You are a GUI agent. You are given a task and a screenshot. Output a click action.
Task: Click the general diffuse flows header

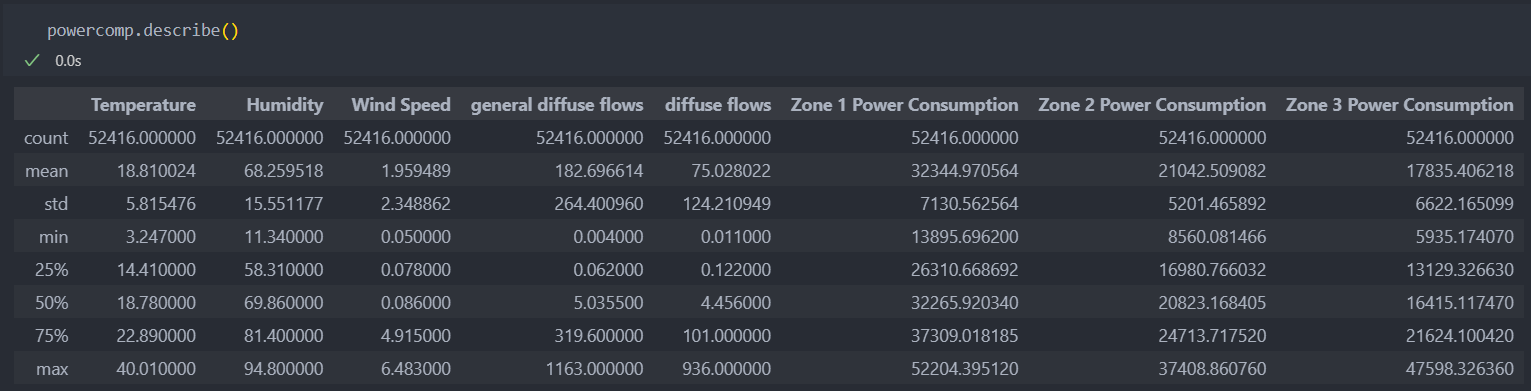click(557, 105)
